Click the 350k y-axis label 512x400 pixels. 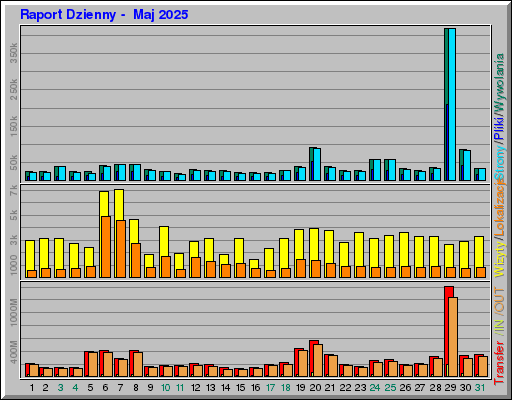[14, 53]
